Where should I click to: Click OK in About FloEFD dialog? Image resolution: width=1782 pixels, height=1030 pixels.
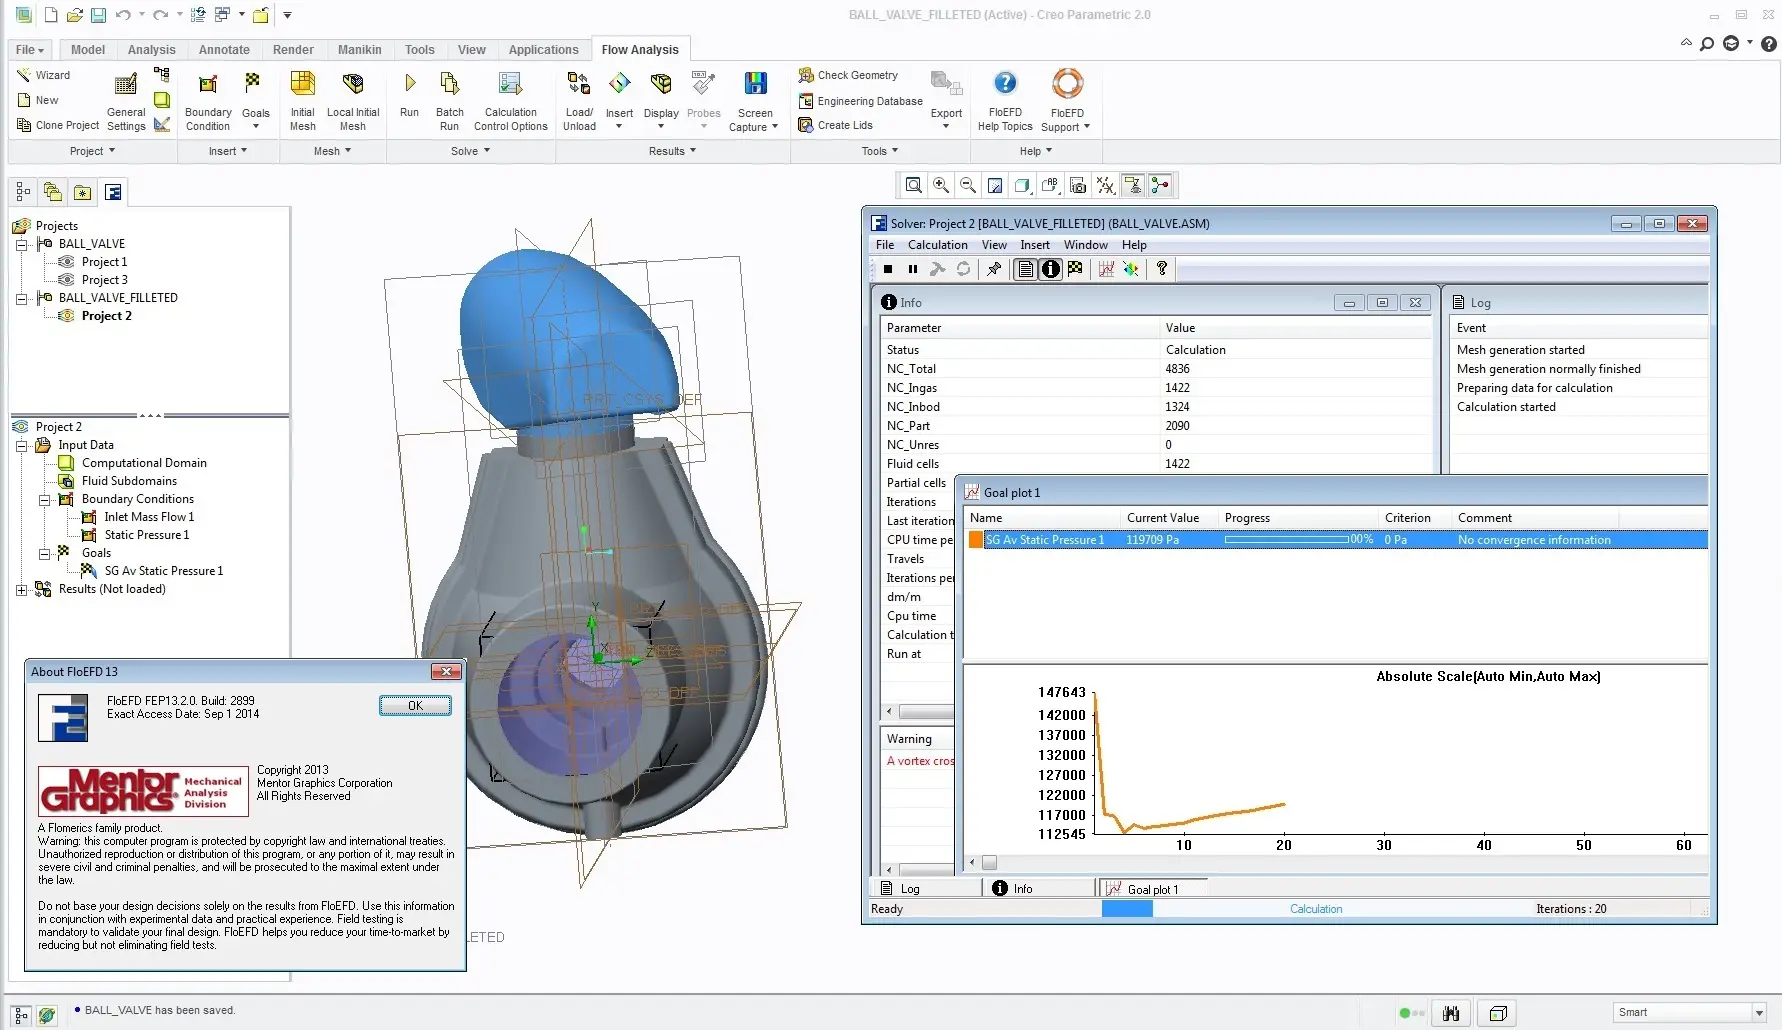click(x=415, y=706)
